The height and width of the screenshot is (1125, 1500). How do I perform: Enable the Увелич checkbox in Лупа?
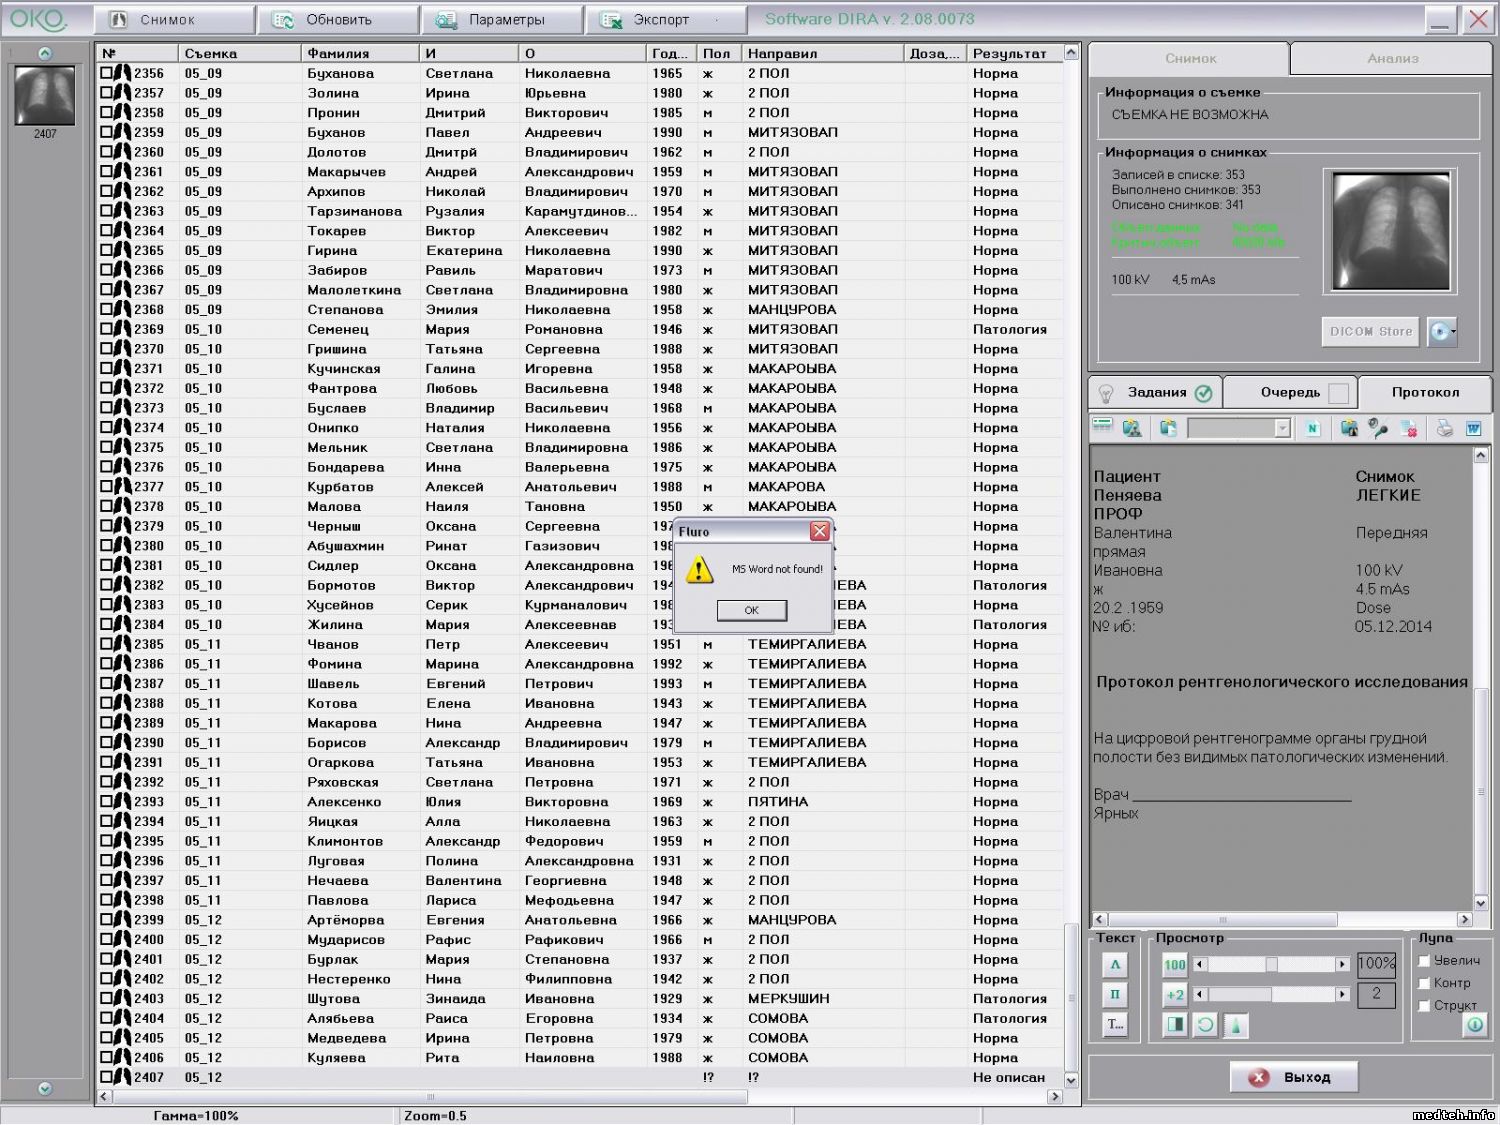click(x=1424, y=960)
